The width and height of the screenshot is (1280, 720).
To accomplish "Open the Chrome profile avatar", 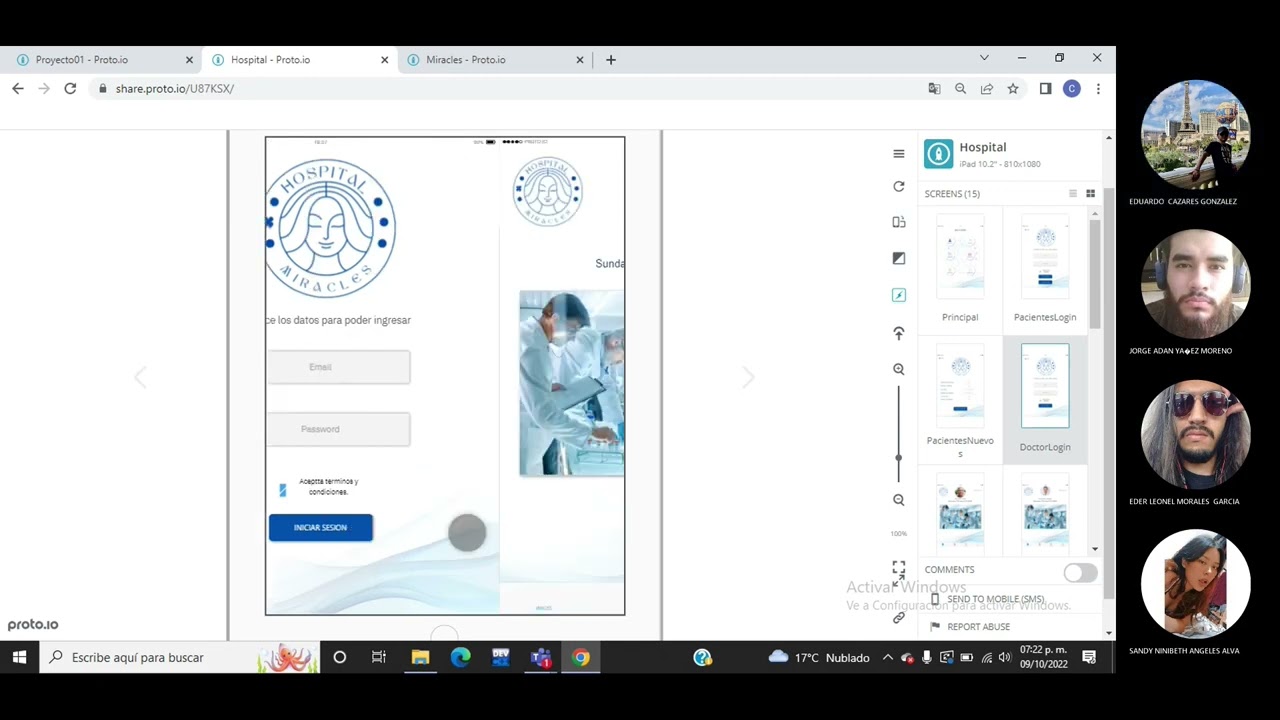I will (x=1072, y=88).
